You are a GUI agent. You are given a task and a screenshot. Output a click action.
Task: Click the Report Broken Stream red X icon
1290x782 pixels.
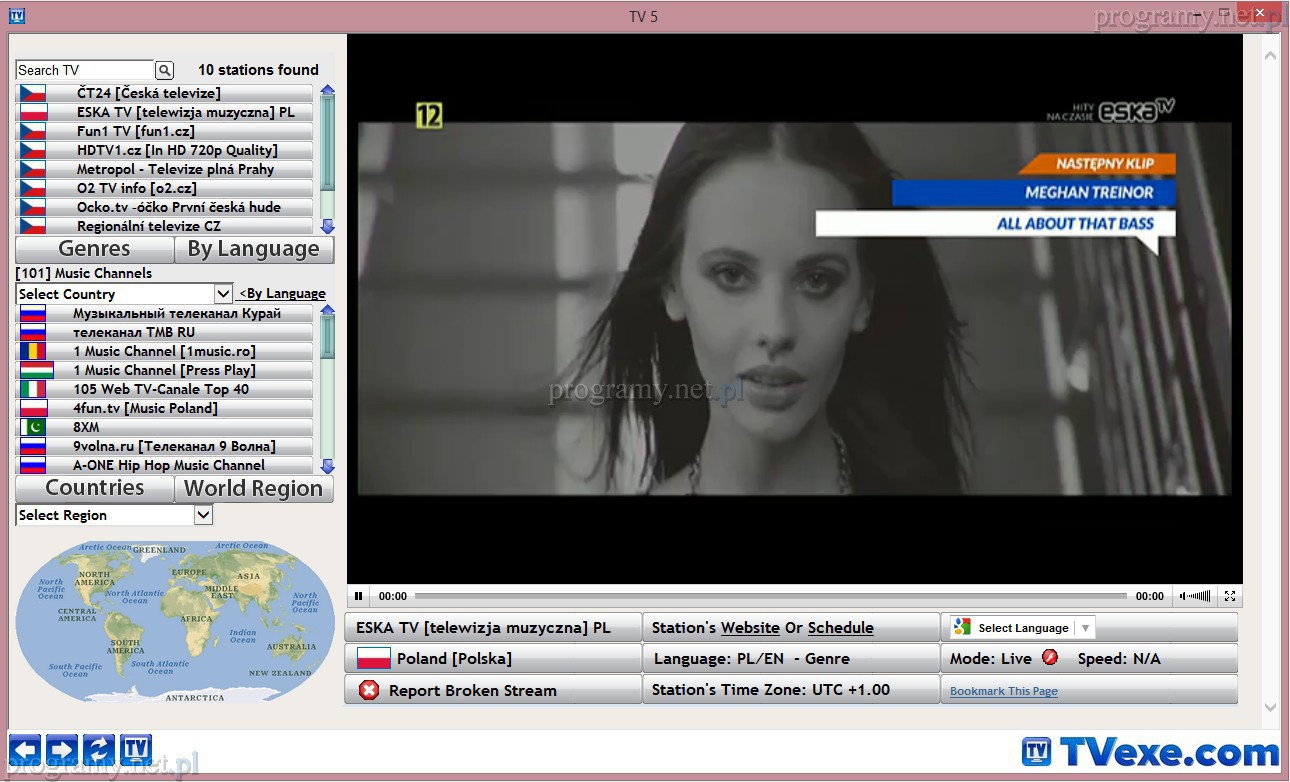[369, 690]
